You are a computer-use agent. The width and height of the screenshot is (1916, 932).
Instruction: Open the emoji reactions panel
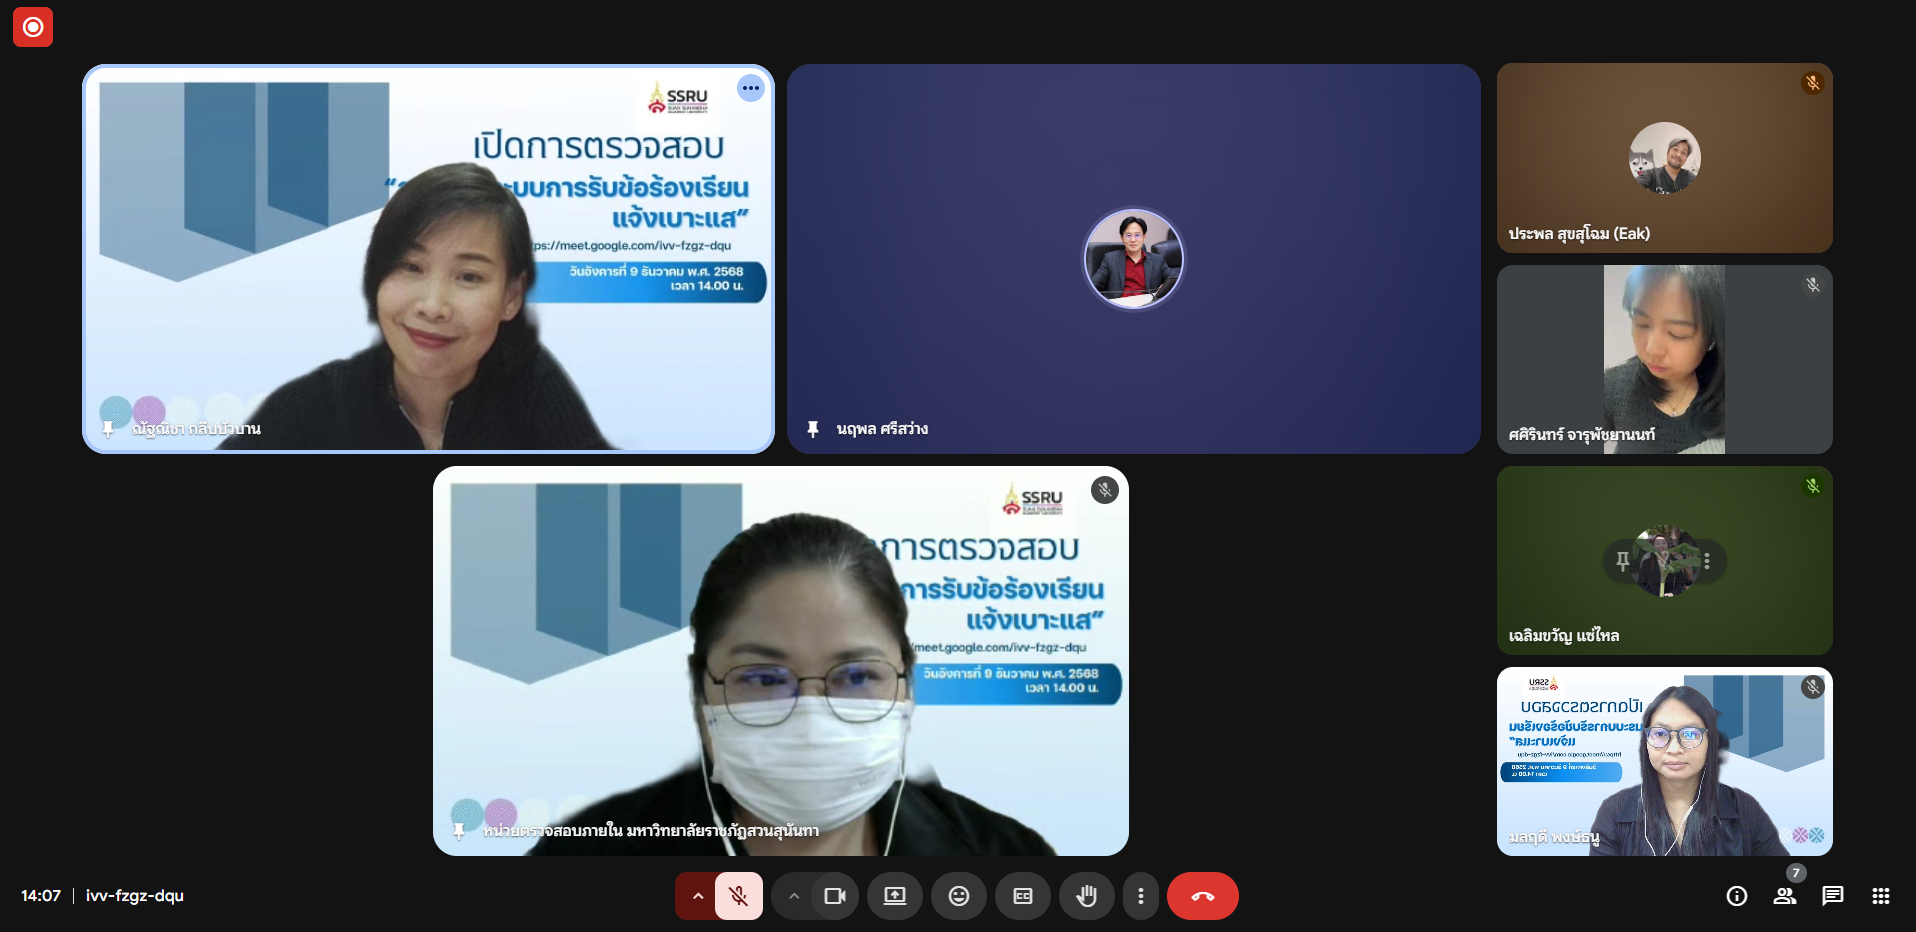coord(959,896)
